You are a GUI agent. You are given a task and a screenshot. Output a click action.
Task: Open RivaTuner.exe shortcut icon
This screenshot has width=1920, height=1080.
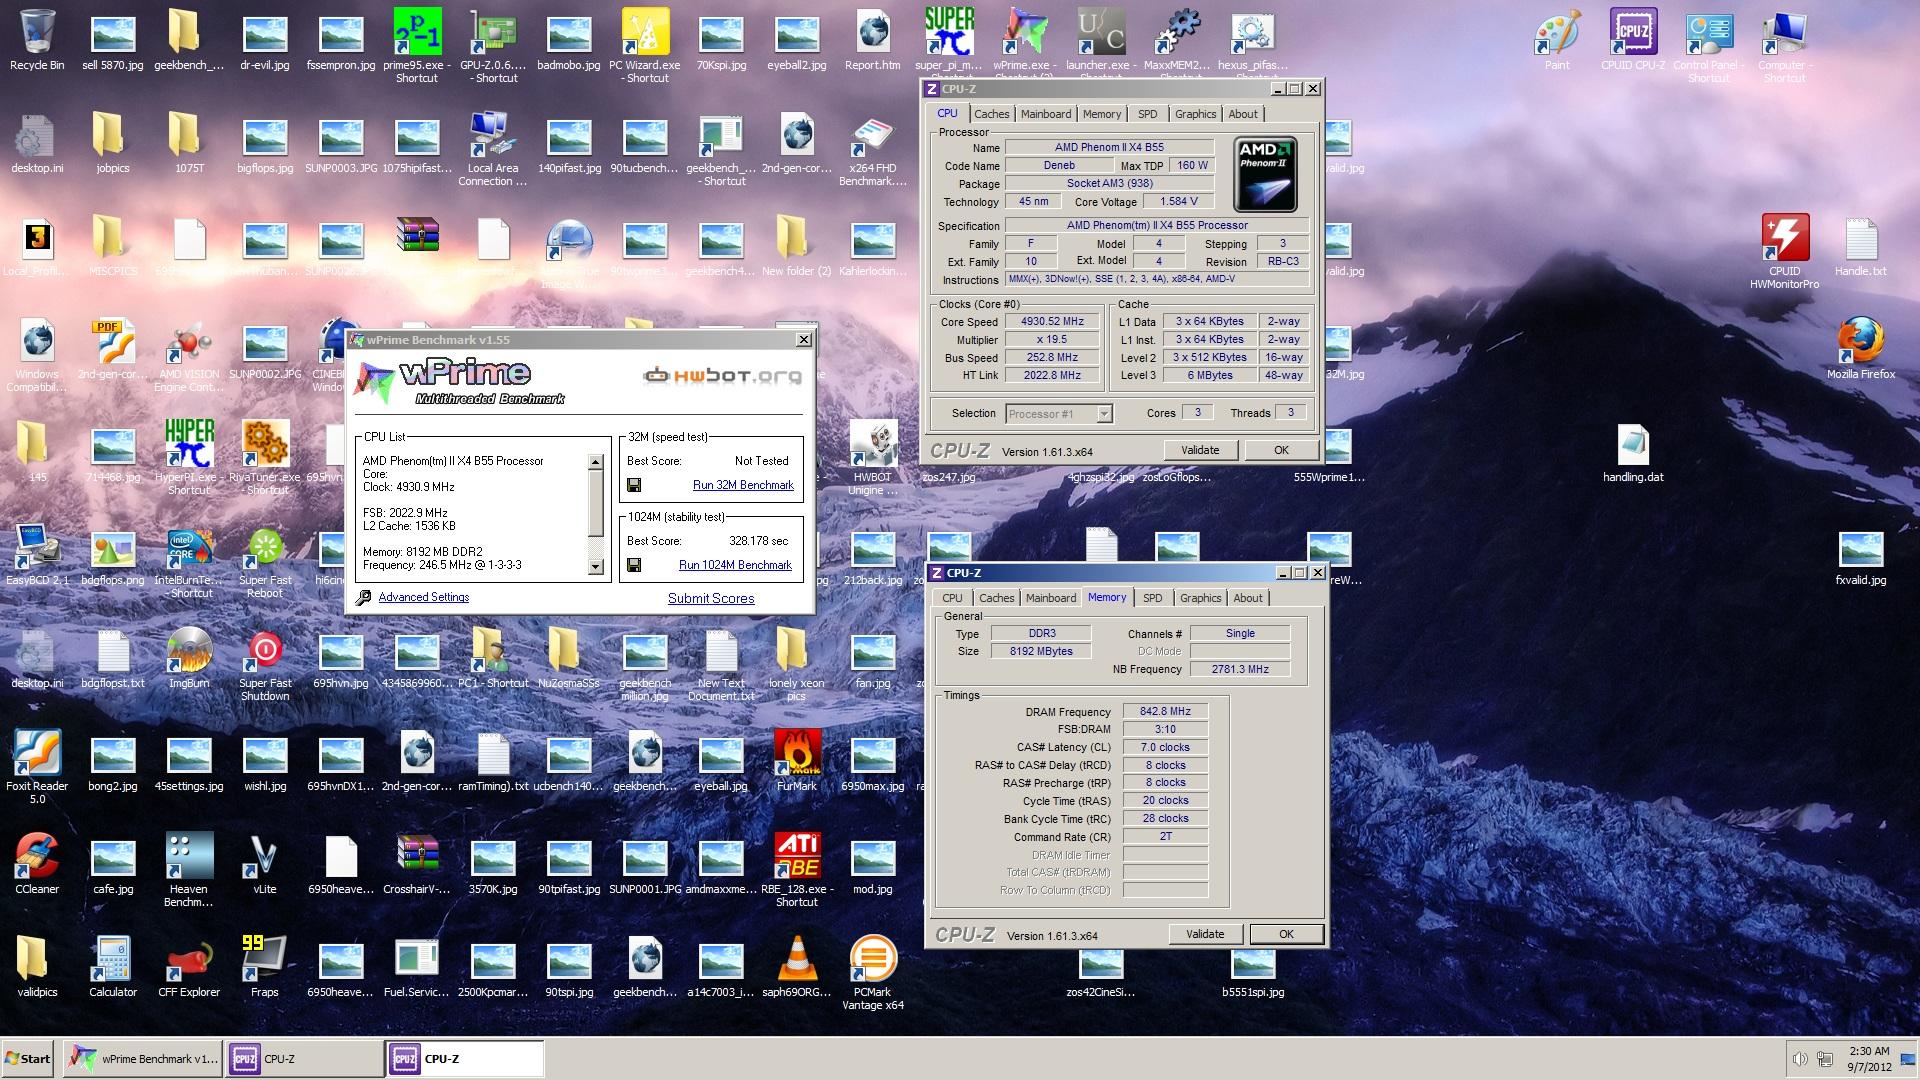(x=265, y=457)
